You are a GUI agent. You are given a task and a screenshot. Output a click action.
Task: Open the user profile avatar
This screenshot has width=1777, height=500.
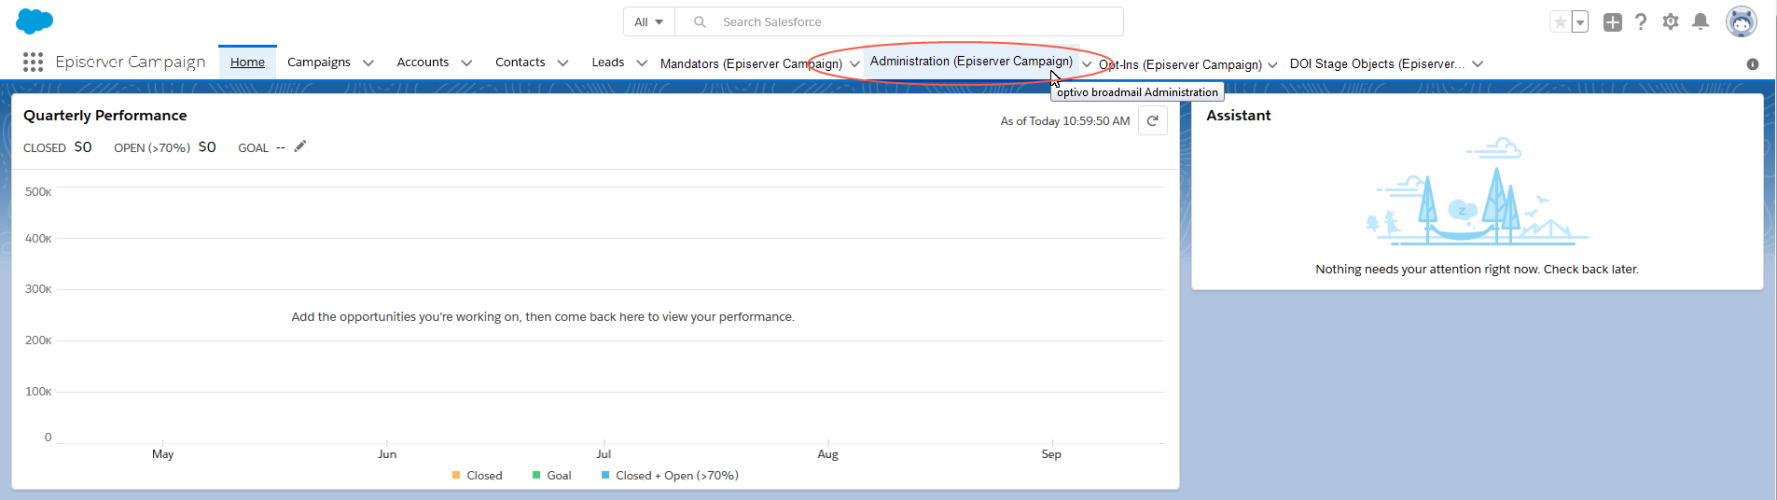coord(1741,22)
